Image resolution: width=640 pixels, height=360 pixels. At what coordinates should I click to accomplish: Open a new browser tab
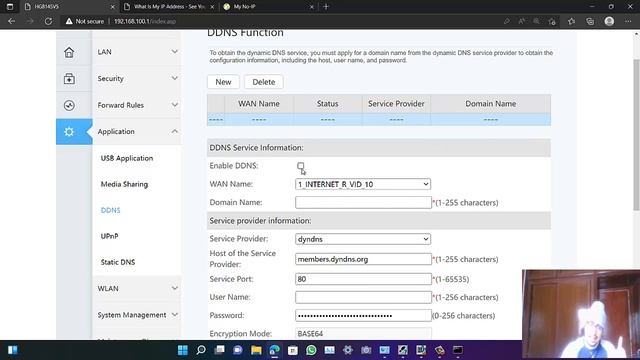(326, 7)
